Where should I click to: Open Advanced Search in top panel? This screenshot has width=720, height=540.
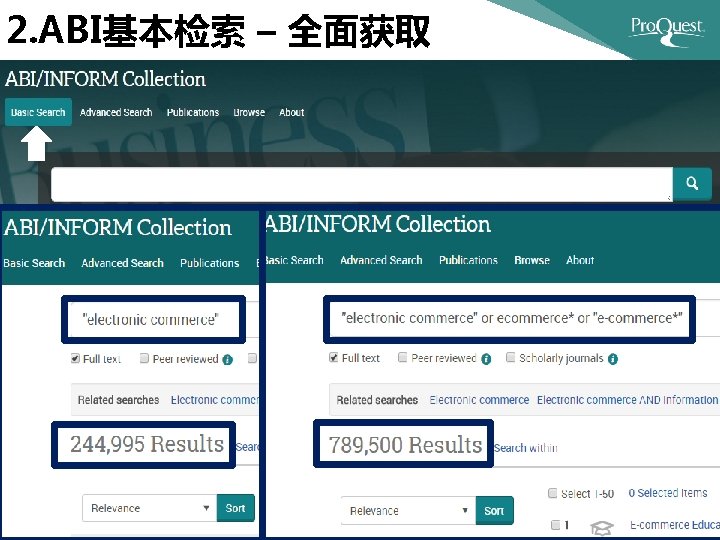[x=116, y=112]
